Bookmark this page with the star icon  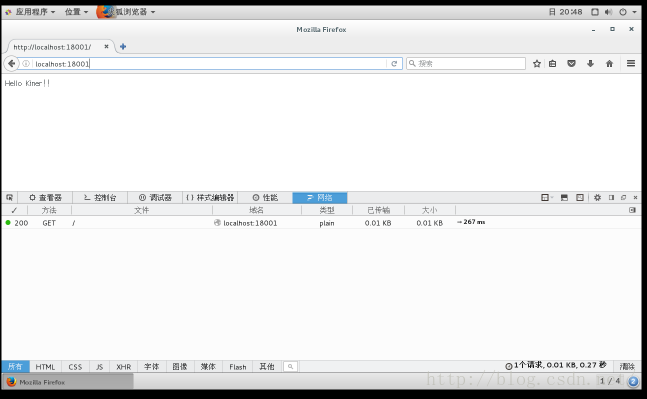(536, 64)
